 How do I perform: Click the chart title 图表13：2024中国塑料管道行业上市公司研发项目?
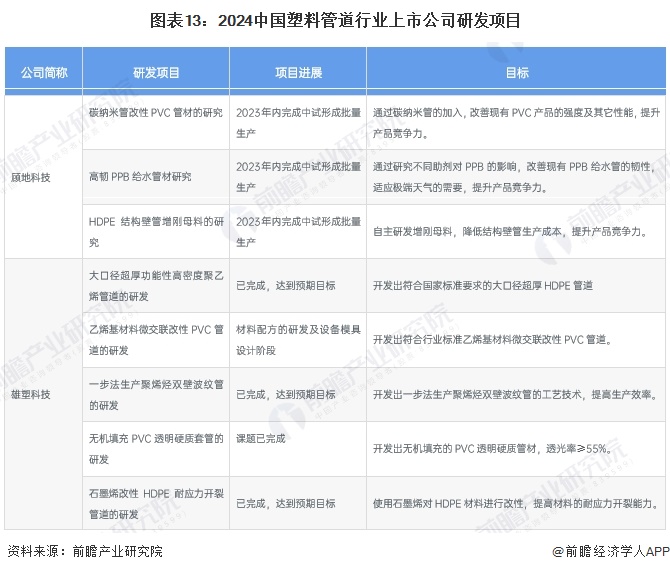[x=335, y=21]
